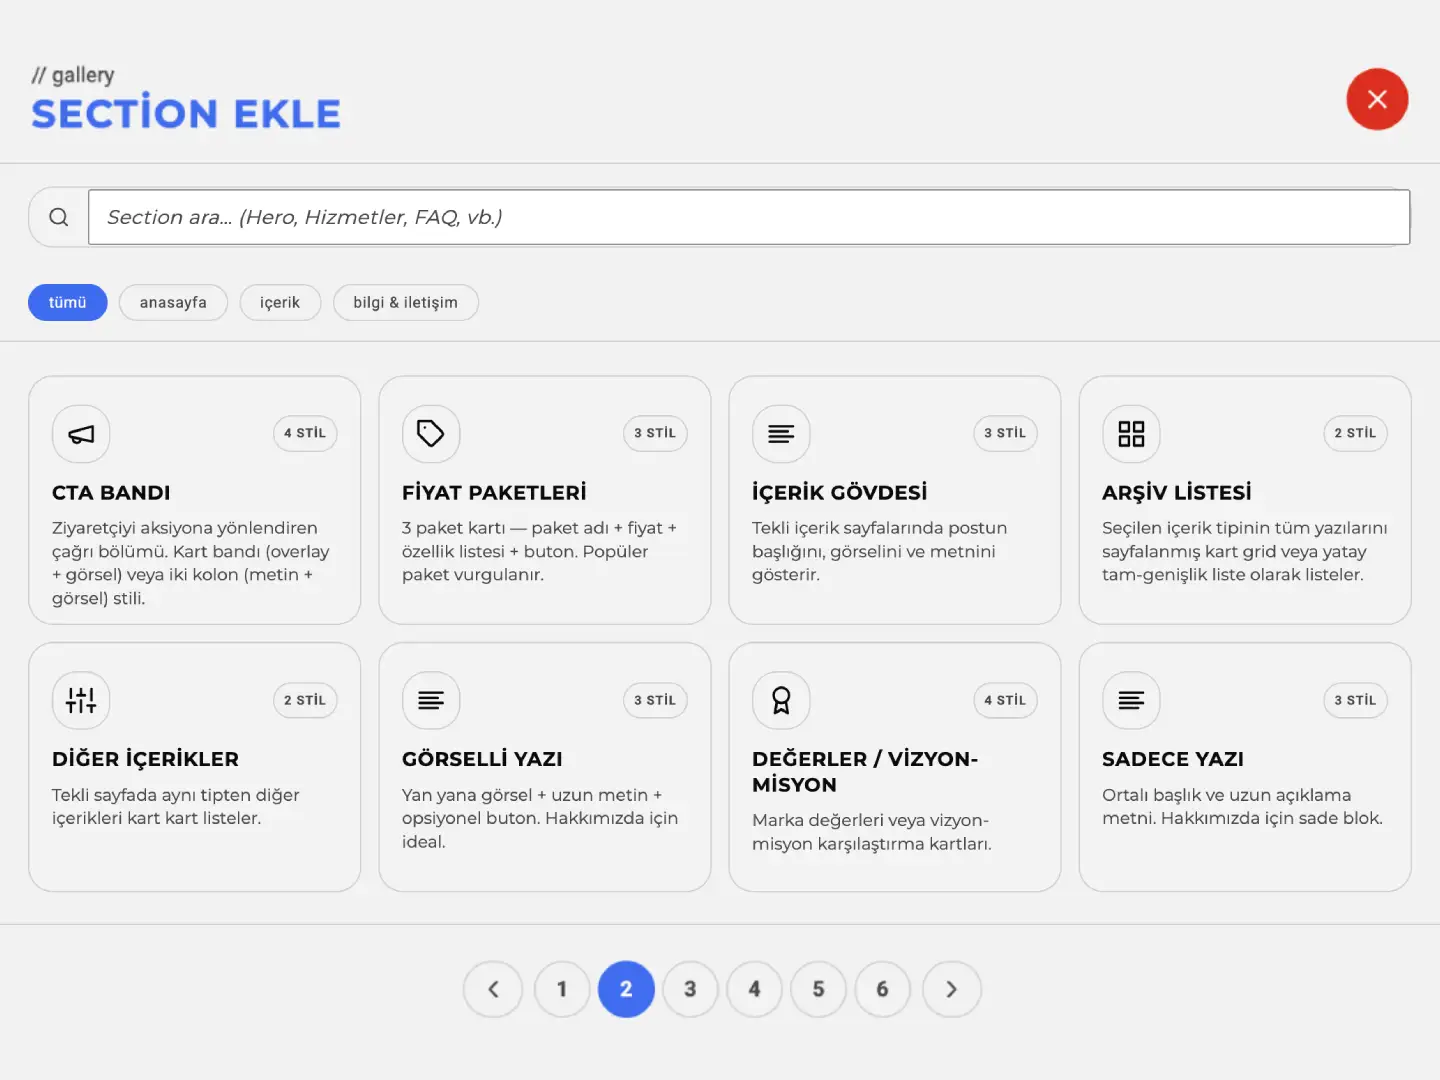Click the award ribbon icon on Değerler card

(x=781, y=700)
